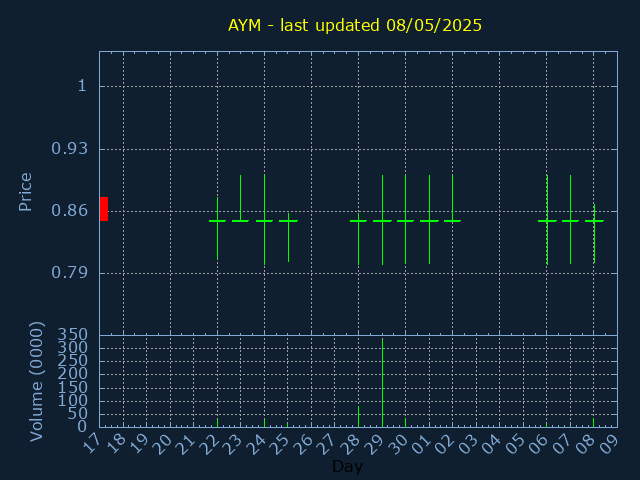The width and height of the screenshot is (640, 480).
Task: Click the day 02 price bar
Action: click(452, 198)
